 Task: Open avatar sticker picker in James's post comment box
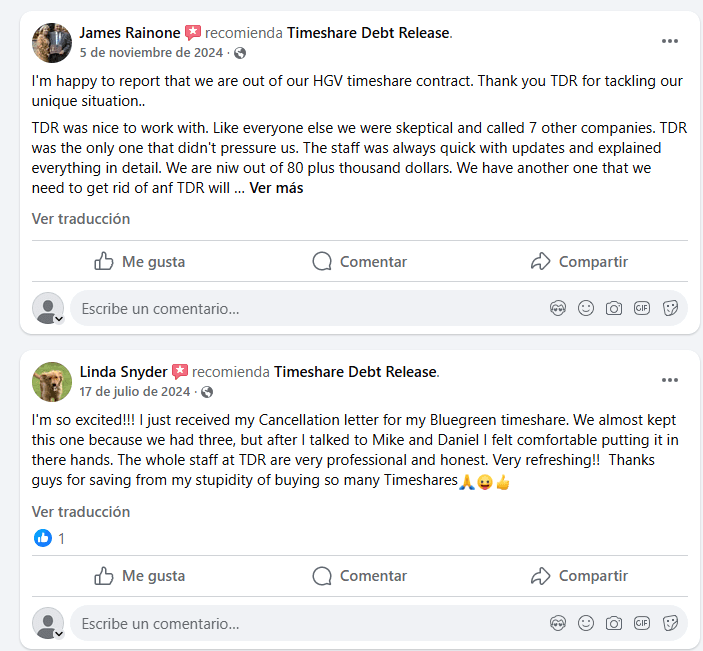click(x=558, y=308)
